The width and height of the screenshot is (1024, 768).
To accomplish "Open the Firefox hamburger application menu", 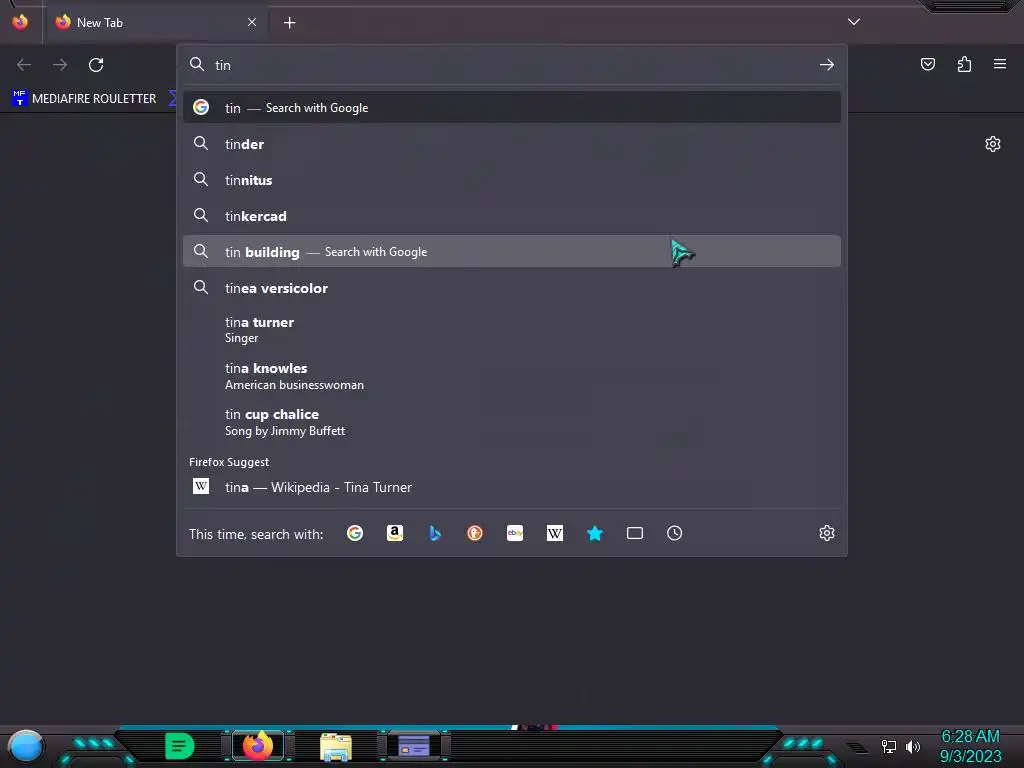I will (x=1000, y=64).
